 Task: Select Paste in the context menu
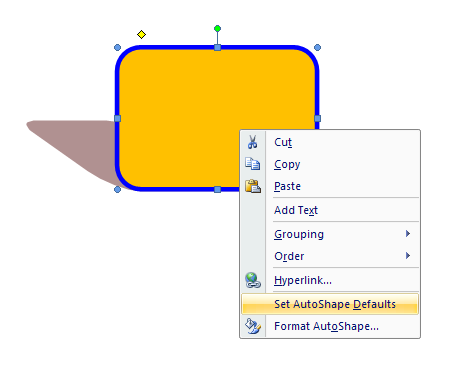pos(330,186)
